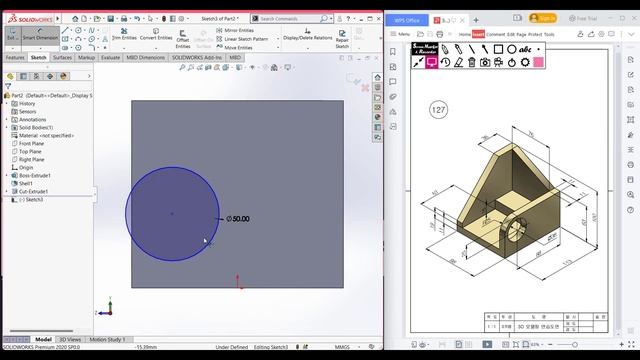Expand the Boss-Extrude1 feature node
This screenshot has height=360, width=640.
(x=7, y=176)
